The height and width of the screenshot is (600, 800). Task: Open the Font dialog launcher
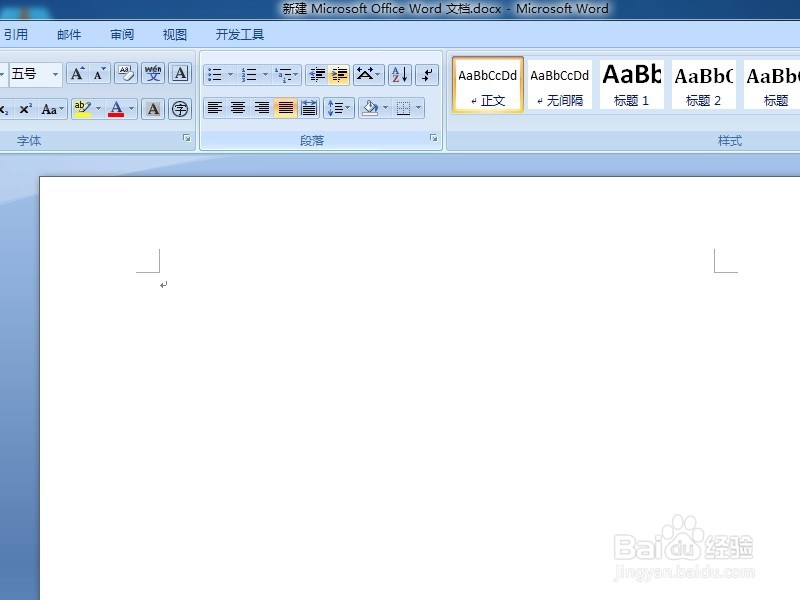point(187,138)
